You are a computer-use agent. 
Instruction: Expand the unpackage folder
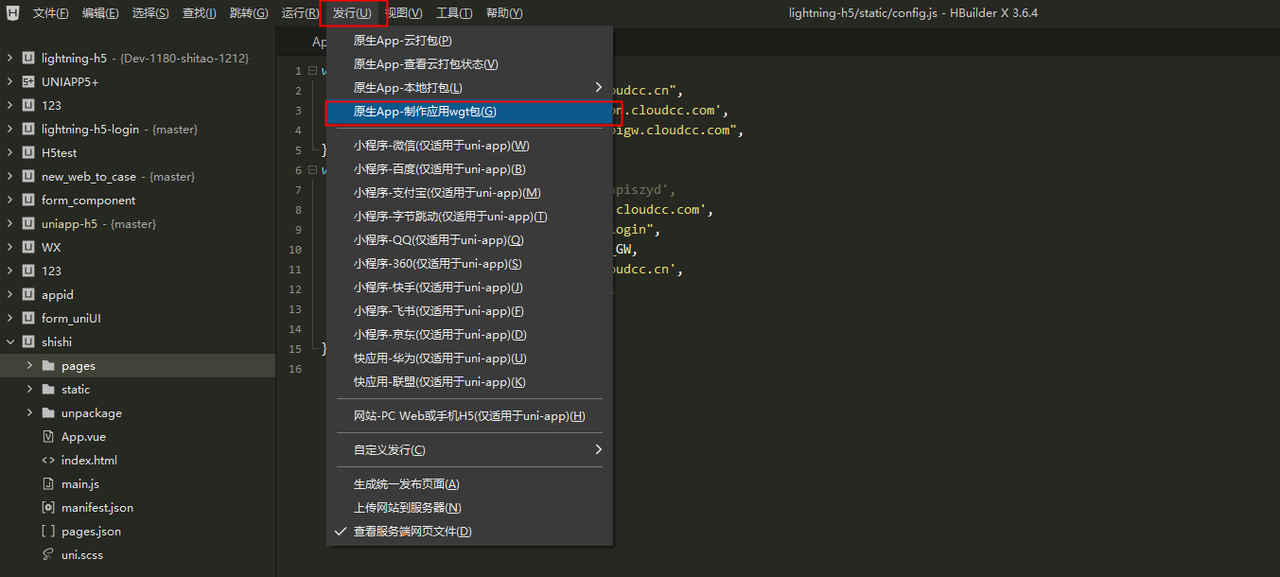point(29,413)
